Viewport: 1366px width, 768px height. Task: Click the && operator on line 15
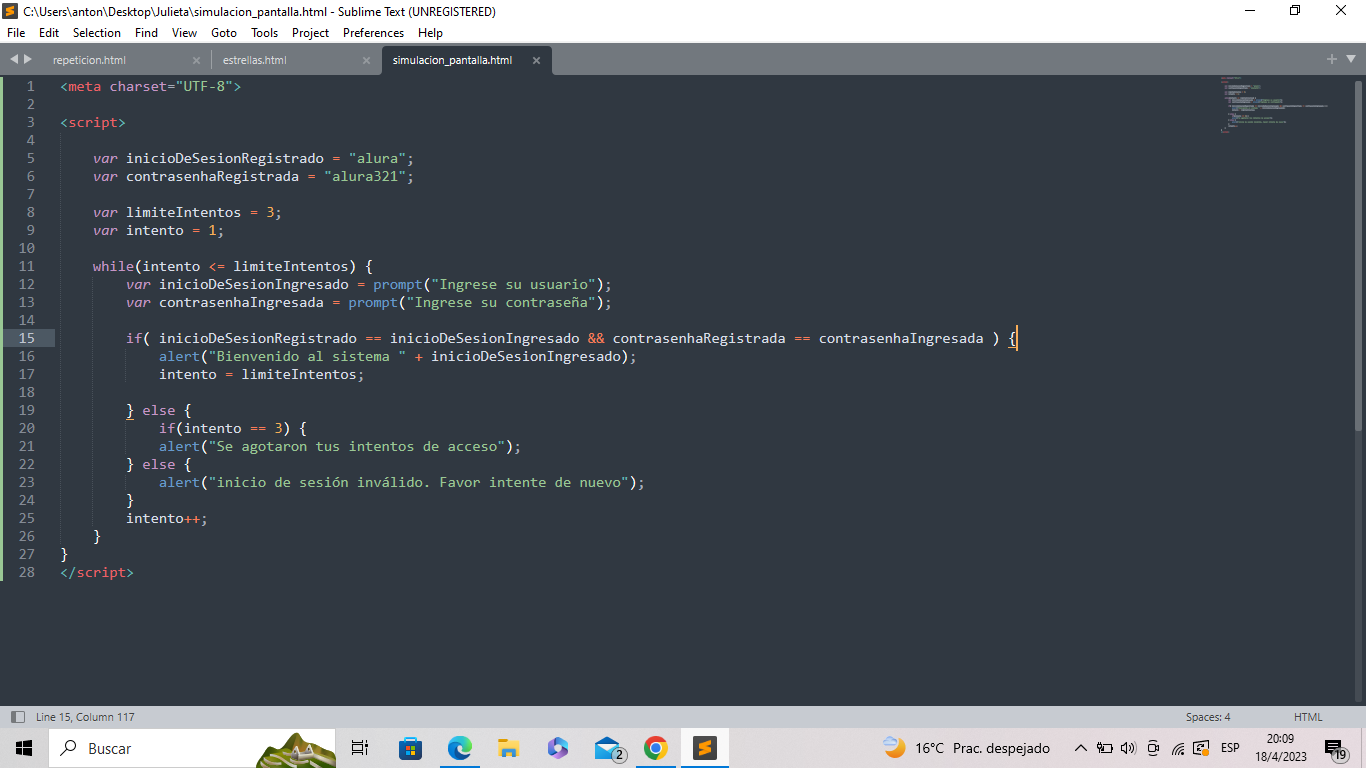click(x=596, y=338)
